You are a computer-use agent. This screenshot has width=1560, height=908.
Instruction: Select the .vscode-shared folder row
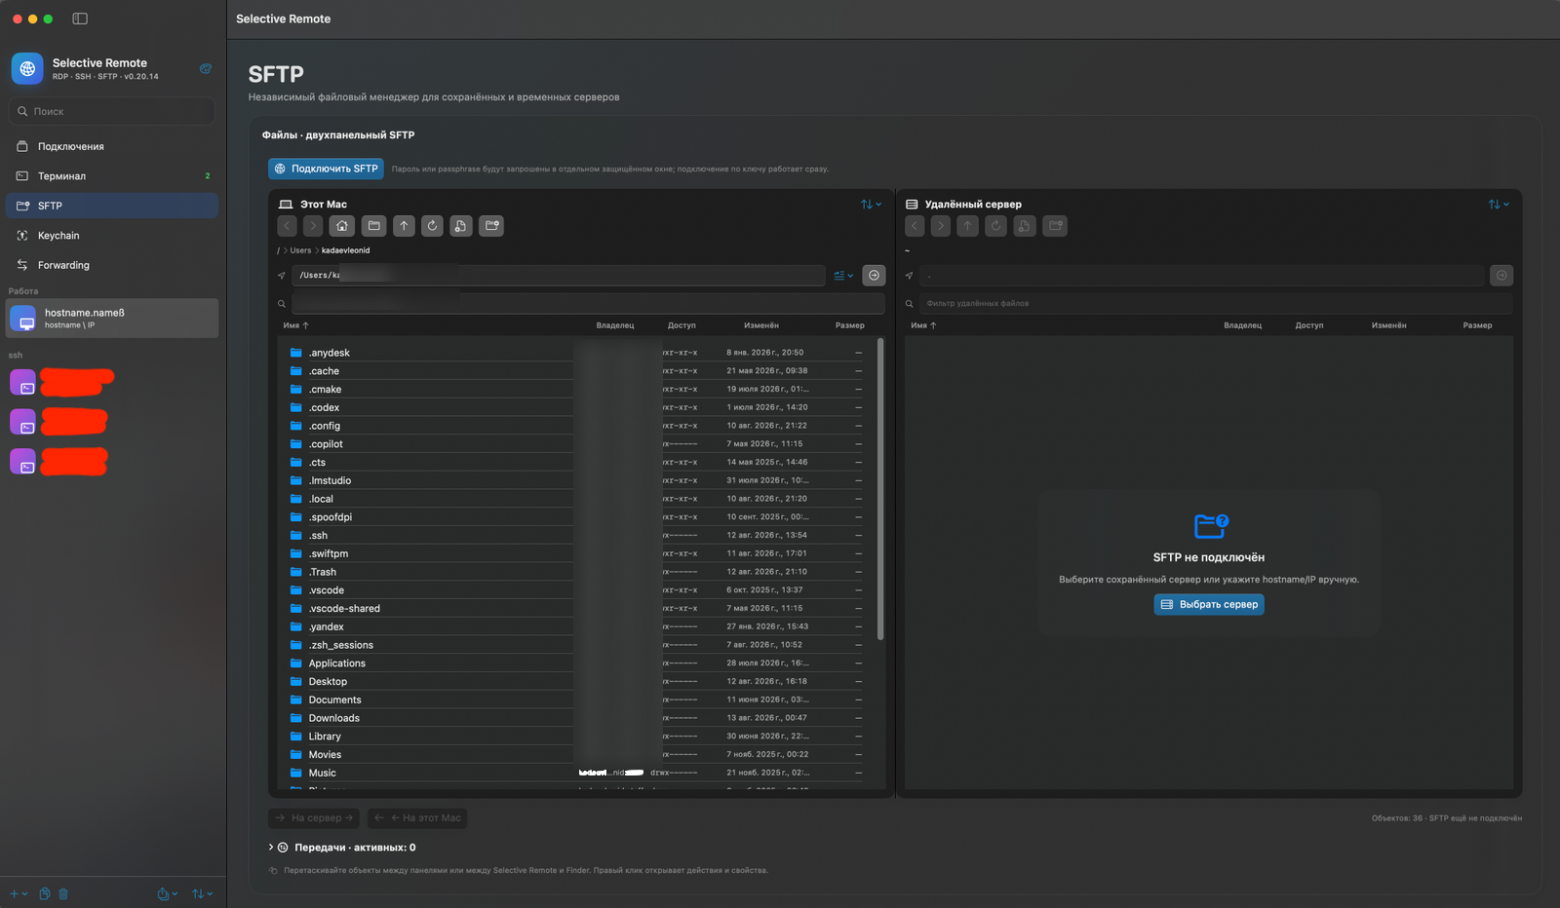point(575,608)
